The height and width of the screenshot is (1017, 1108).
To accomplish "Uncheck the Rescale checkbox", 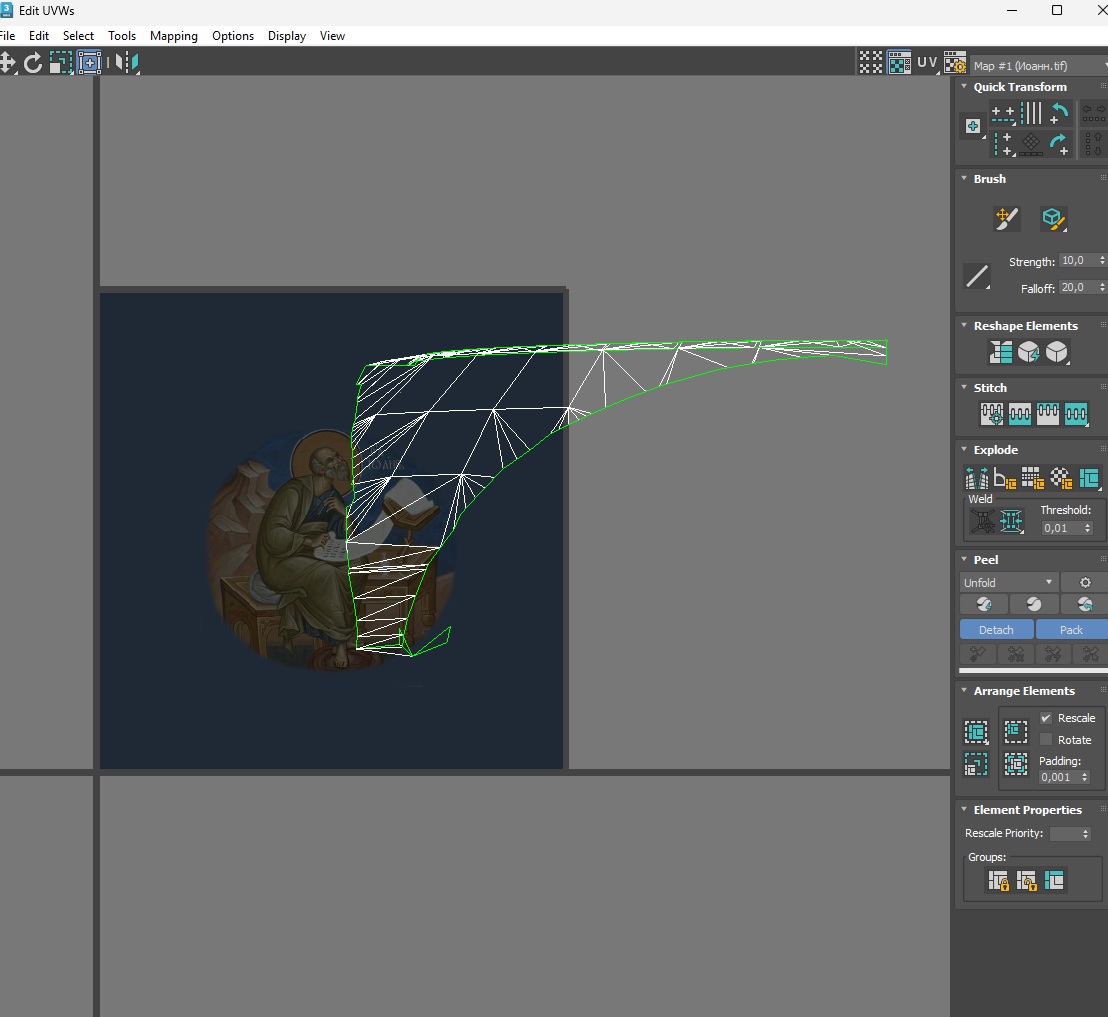I will tap(1046, 718).
